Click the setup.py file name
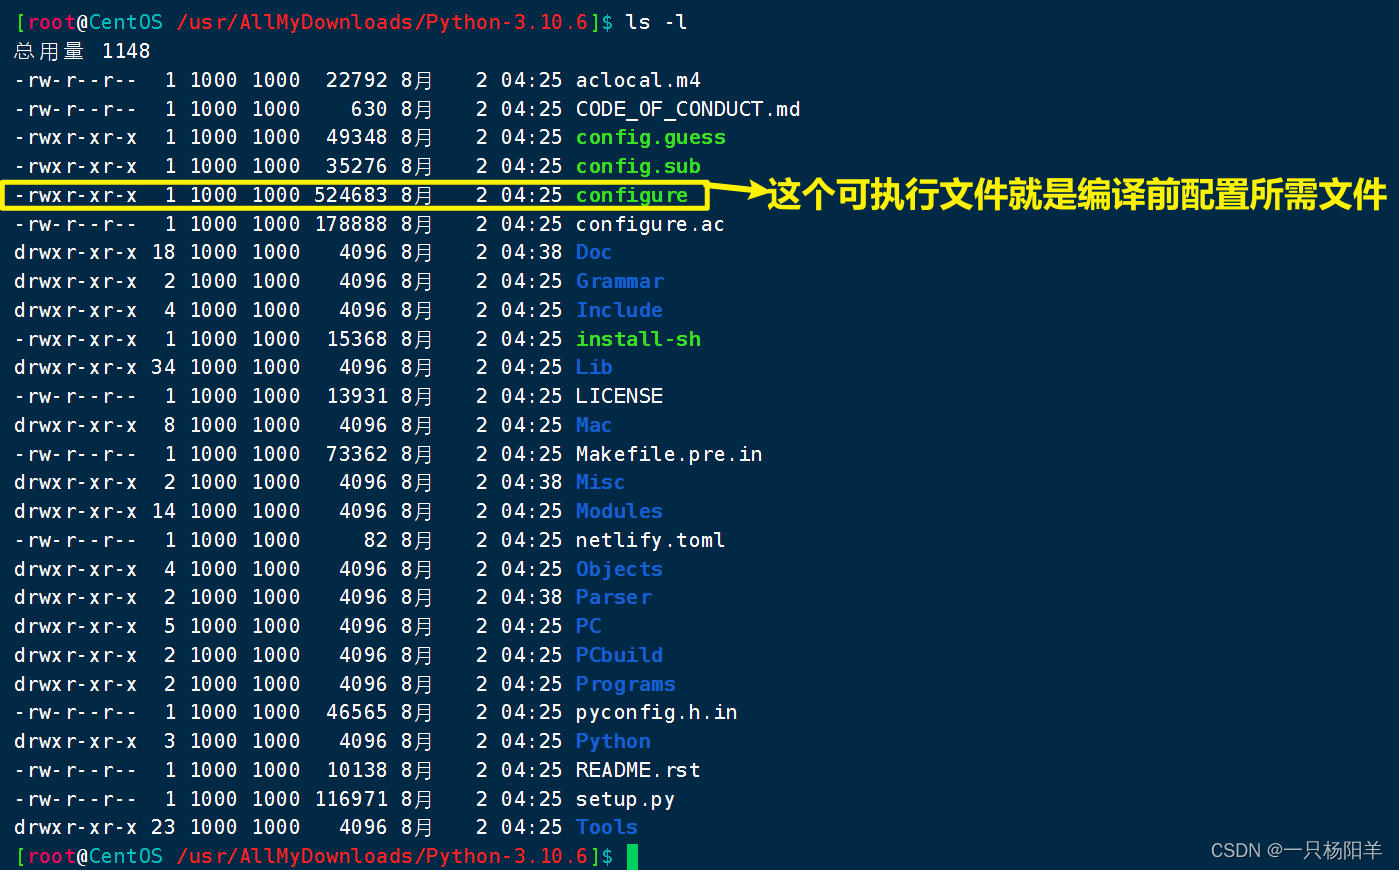Viewport: 1399px width, 870px height. point(625,800)
